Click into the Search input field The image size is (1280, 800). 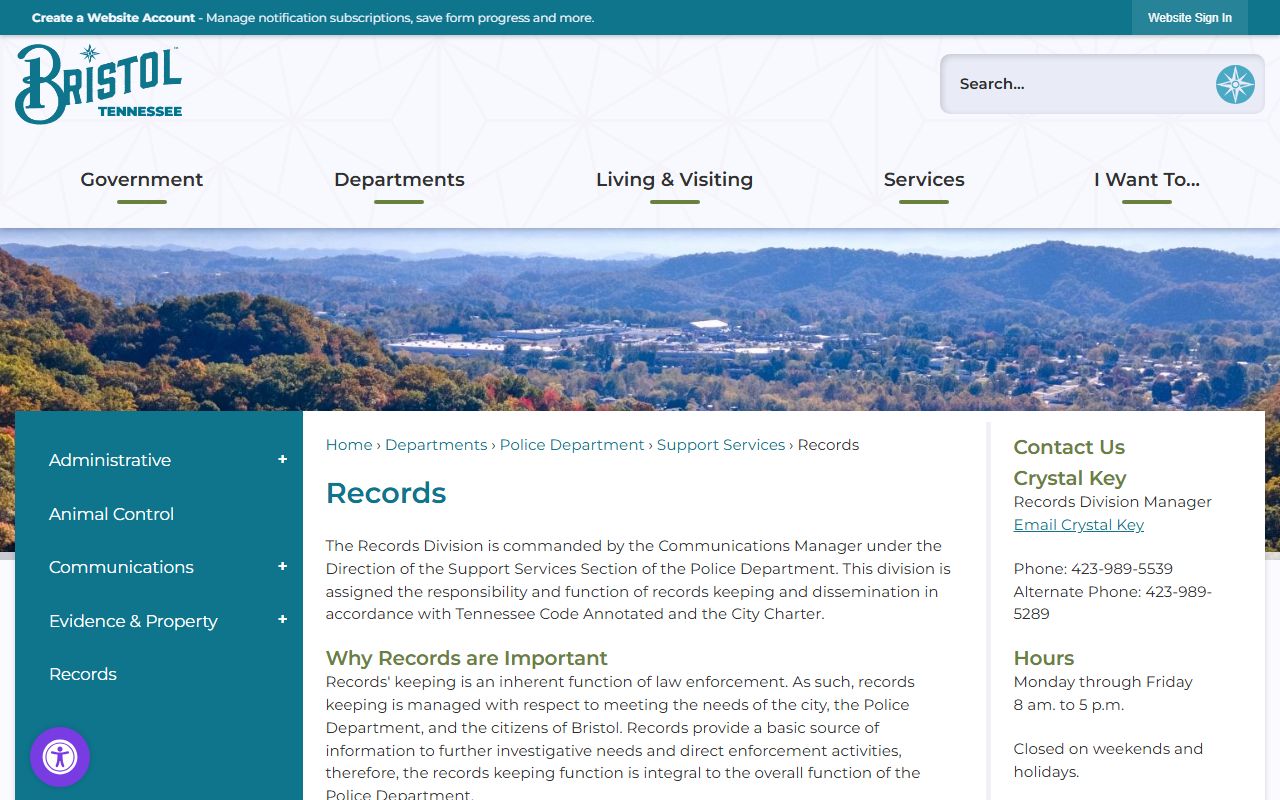[1075, 84]
